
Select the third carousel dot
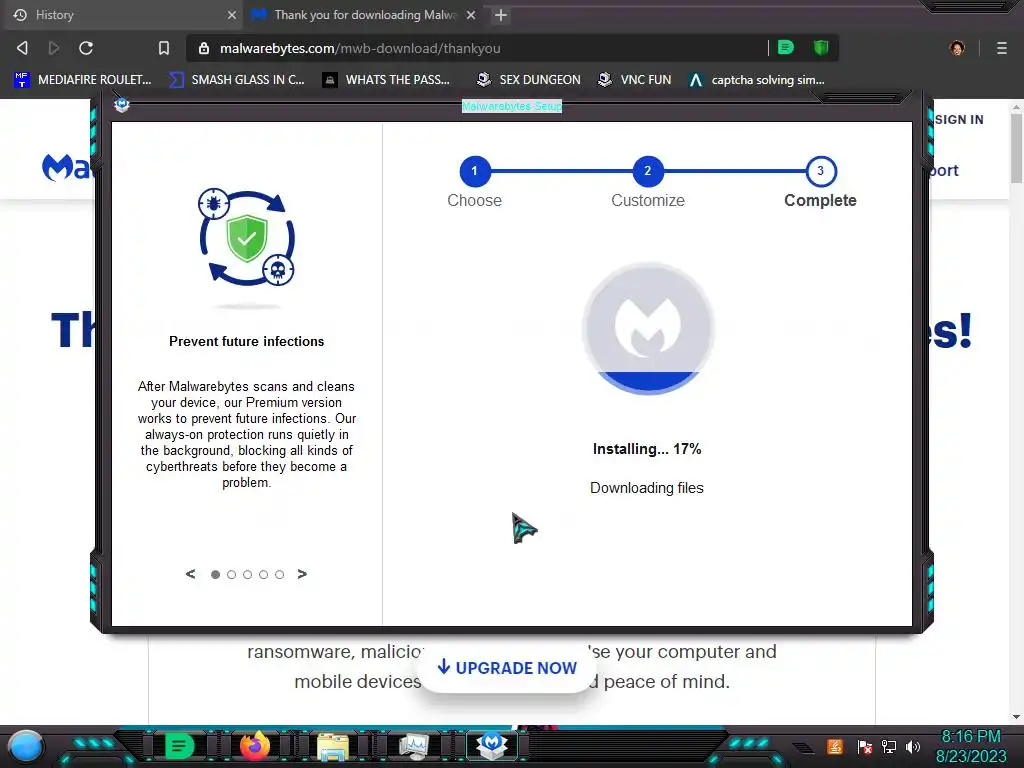(248, 575)
